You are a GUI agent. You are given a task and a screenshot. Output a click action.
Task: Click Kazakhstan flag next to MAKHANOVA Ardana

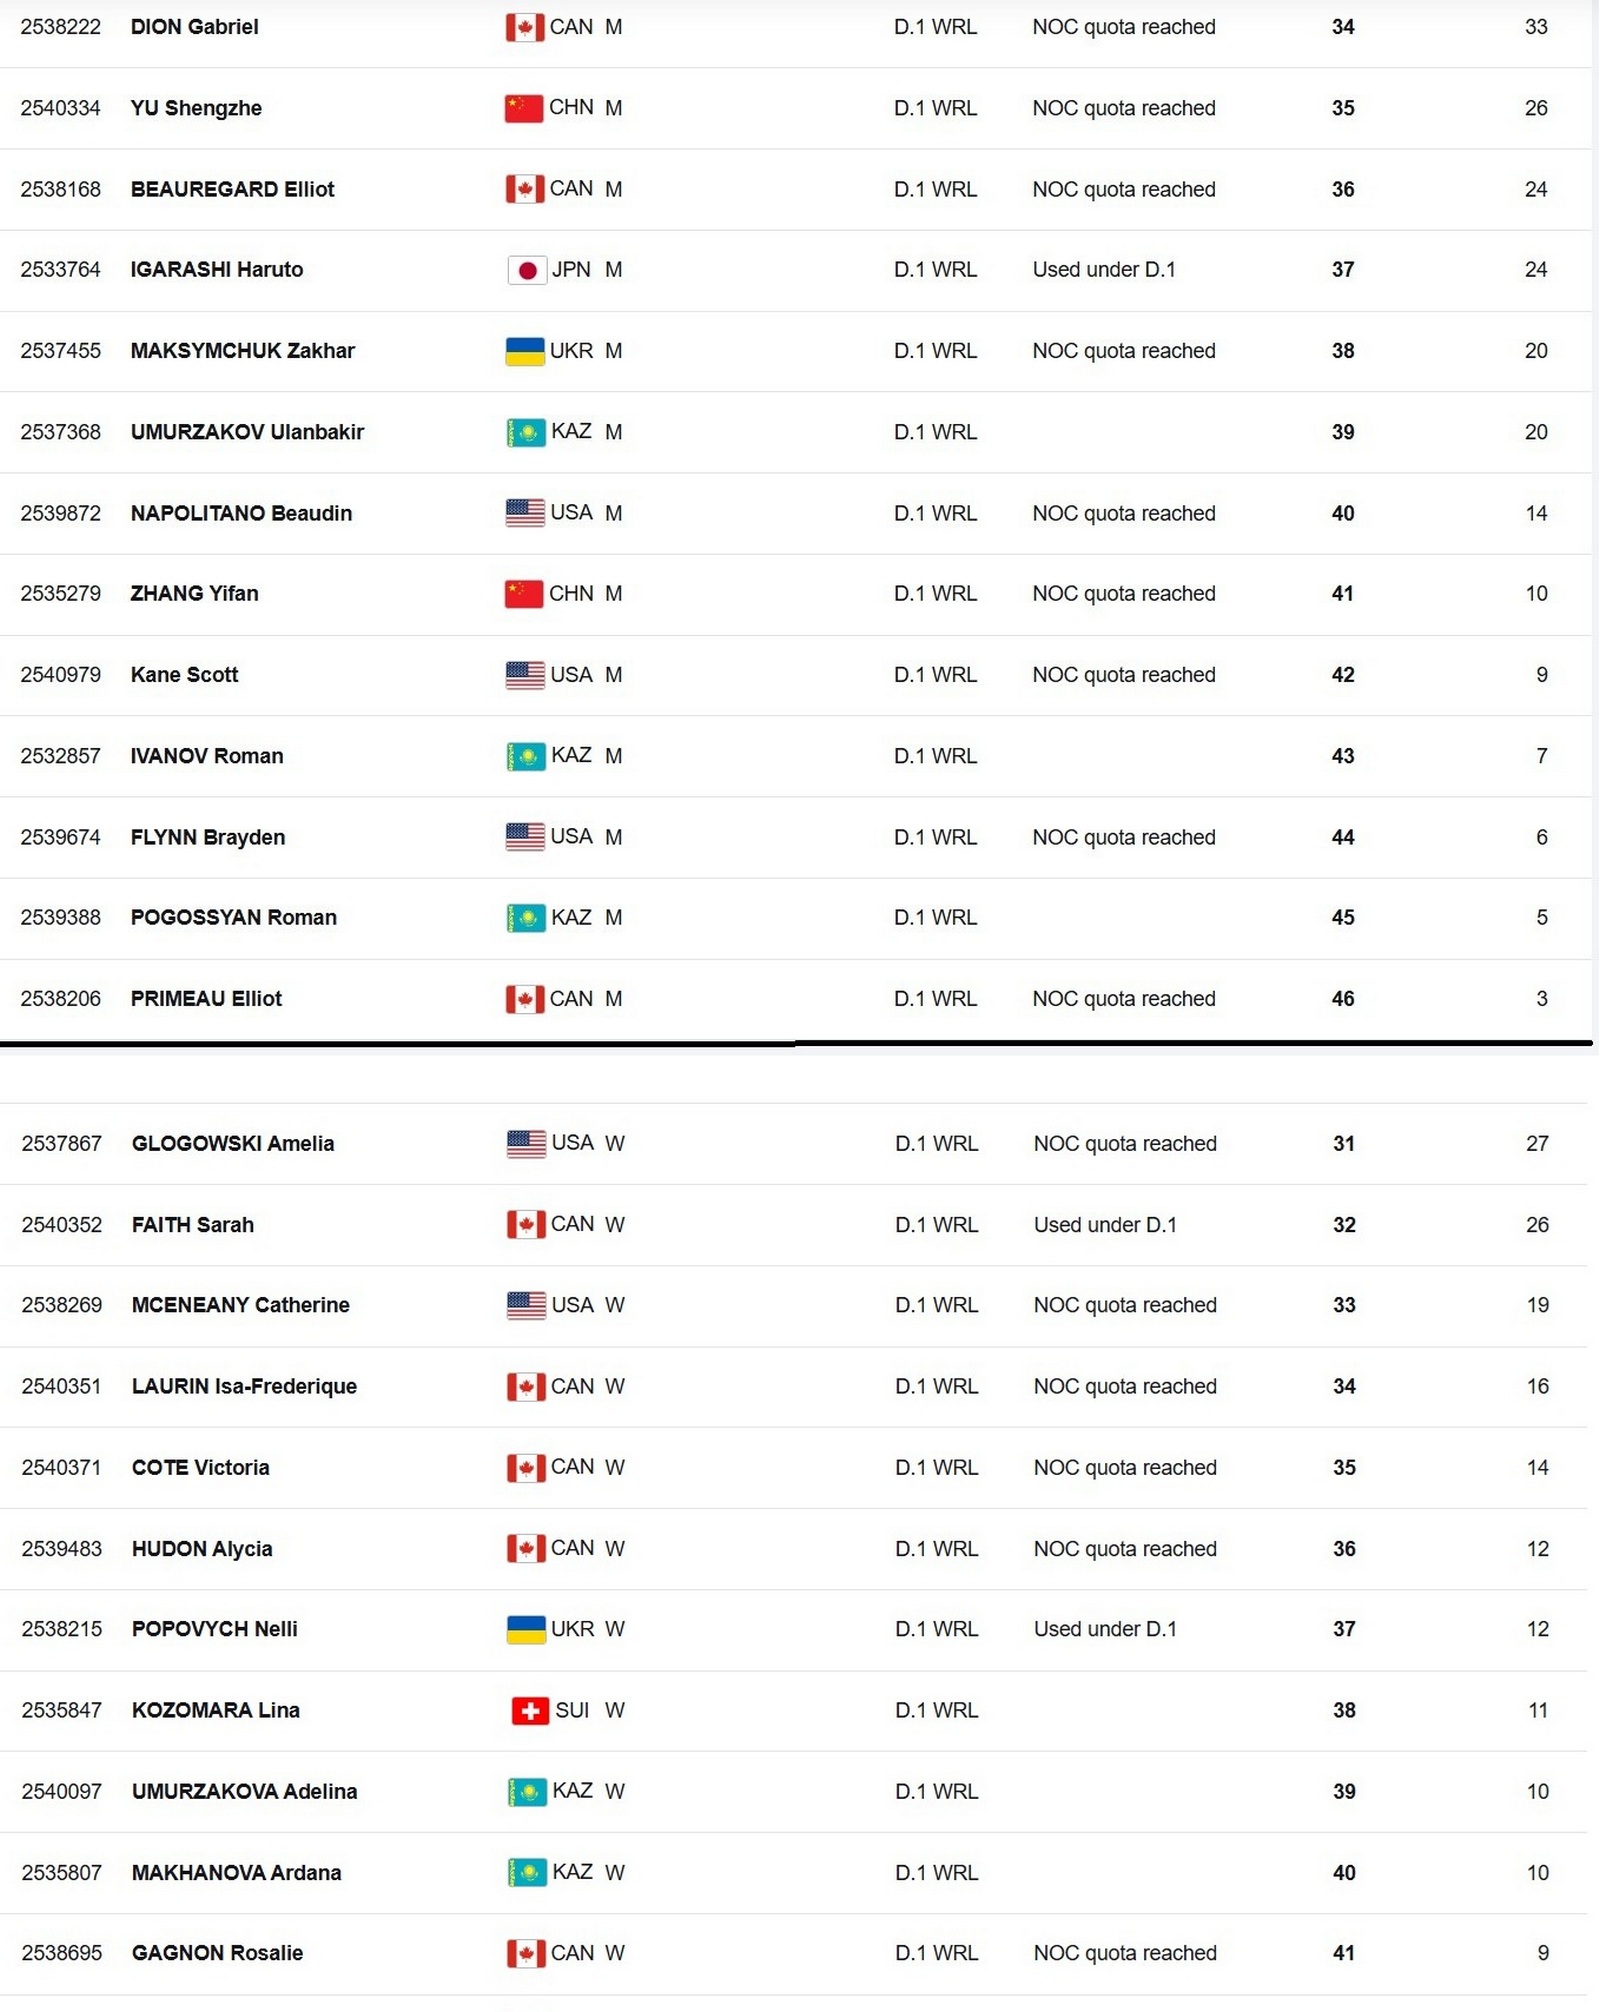click(526, 1872)
